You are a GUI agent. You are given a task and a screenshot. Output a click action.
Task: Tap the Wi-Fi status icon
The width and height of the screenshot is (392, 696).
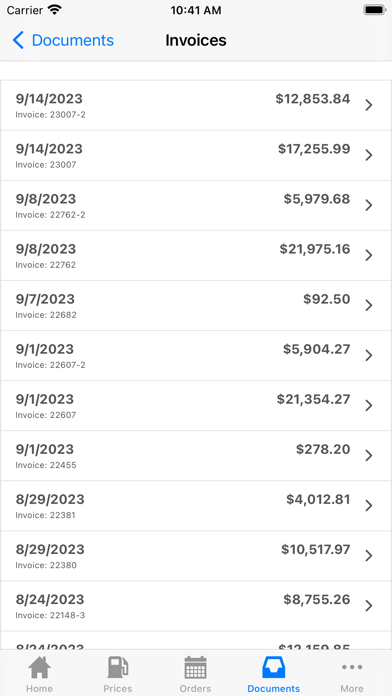coord(55,10)
